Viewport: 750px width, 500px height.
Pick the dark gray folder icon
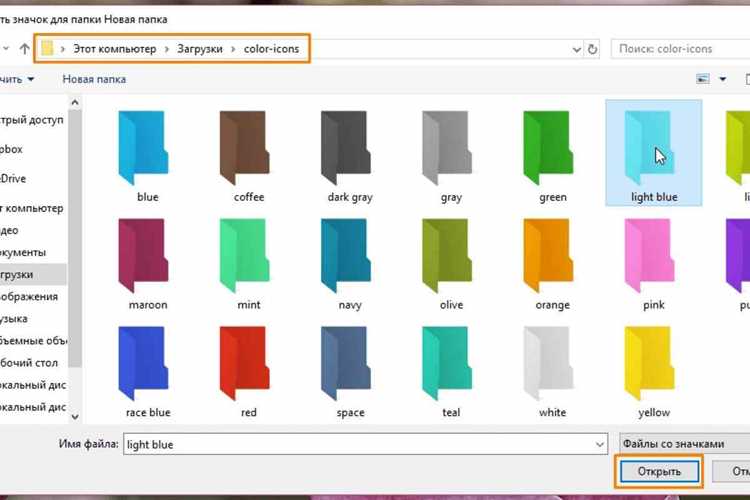(x=346, y=148)
